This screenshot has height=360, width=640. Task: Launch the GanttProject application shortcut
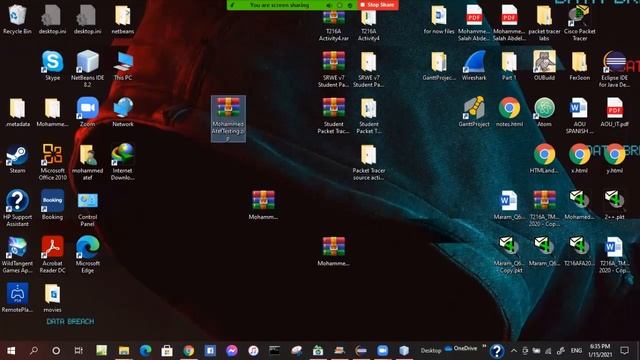pos(474,112)
